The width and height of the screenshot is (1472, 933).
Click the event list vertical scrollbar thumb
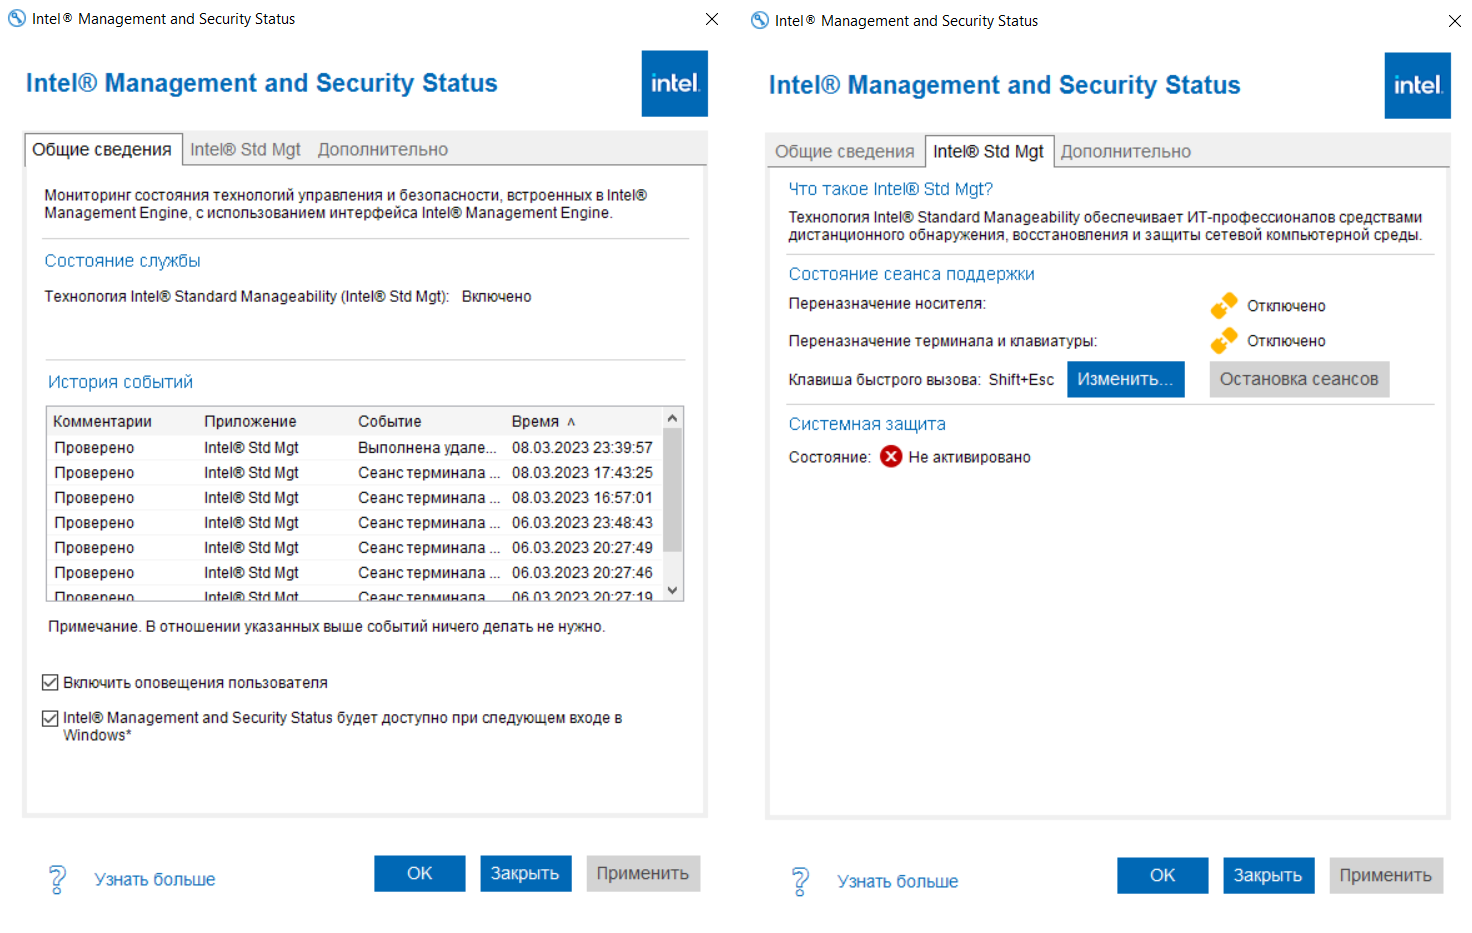coord(672,490)
